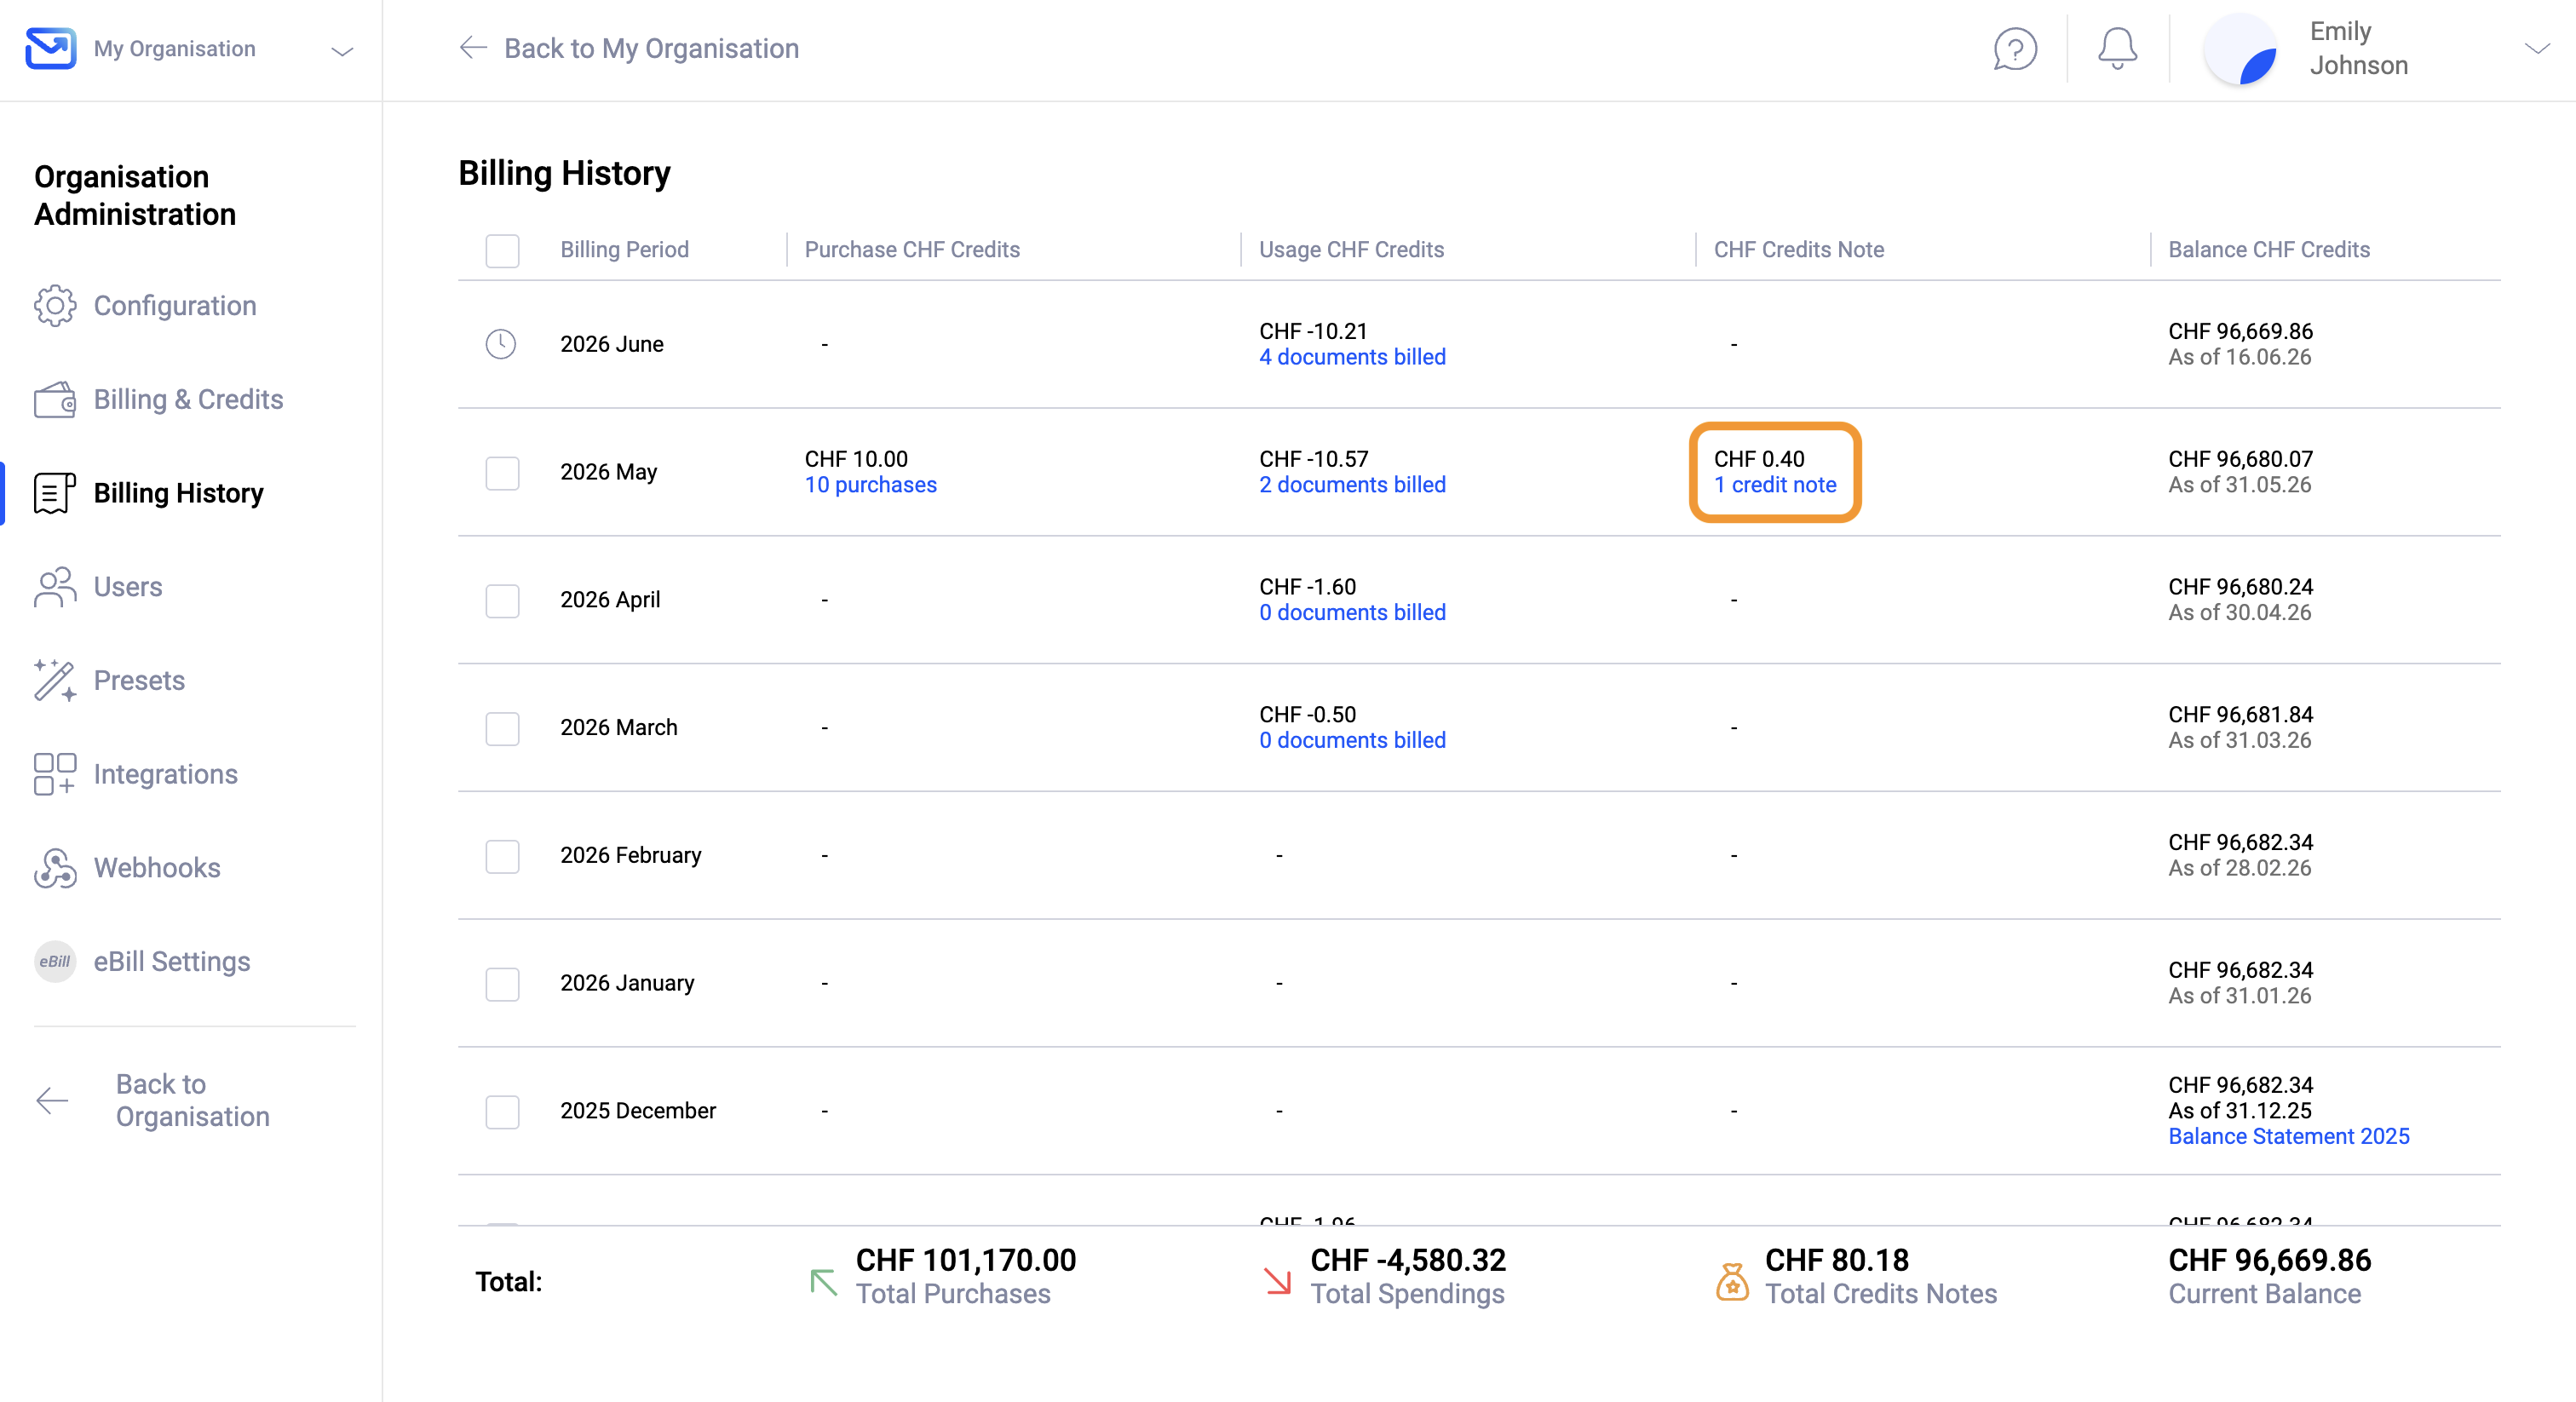The width and height of the screenshot is (2576, 1402).
Task: Open the Emily Johnson profile avatar
Action: coord(2240,49)
